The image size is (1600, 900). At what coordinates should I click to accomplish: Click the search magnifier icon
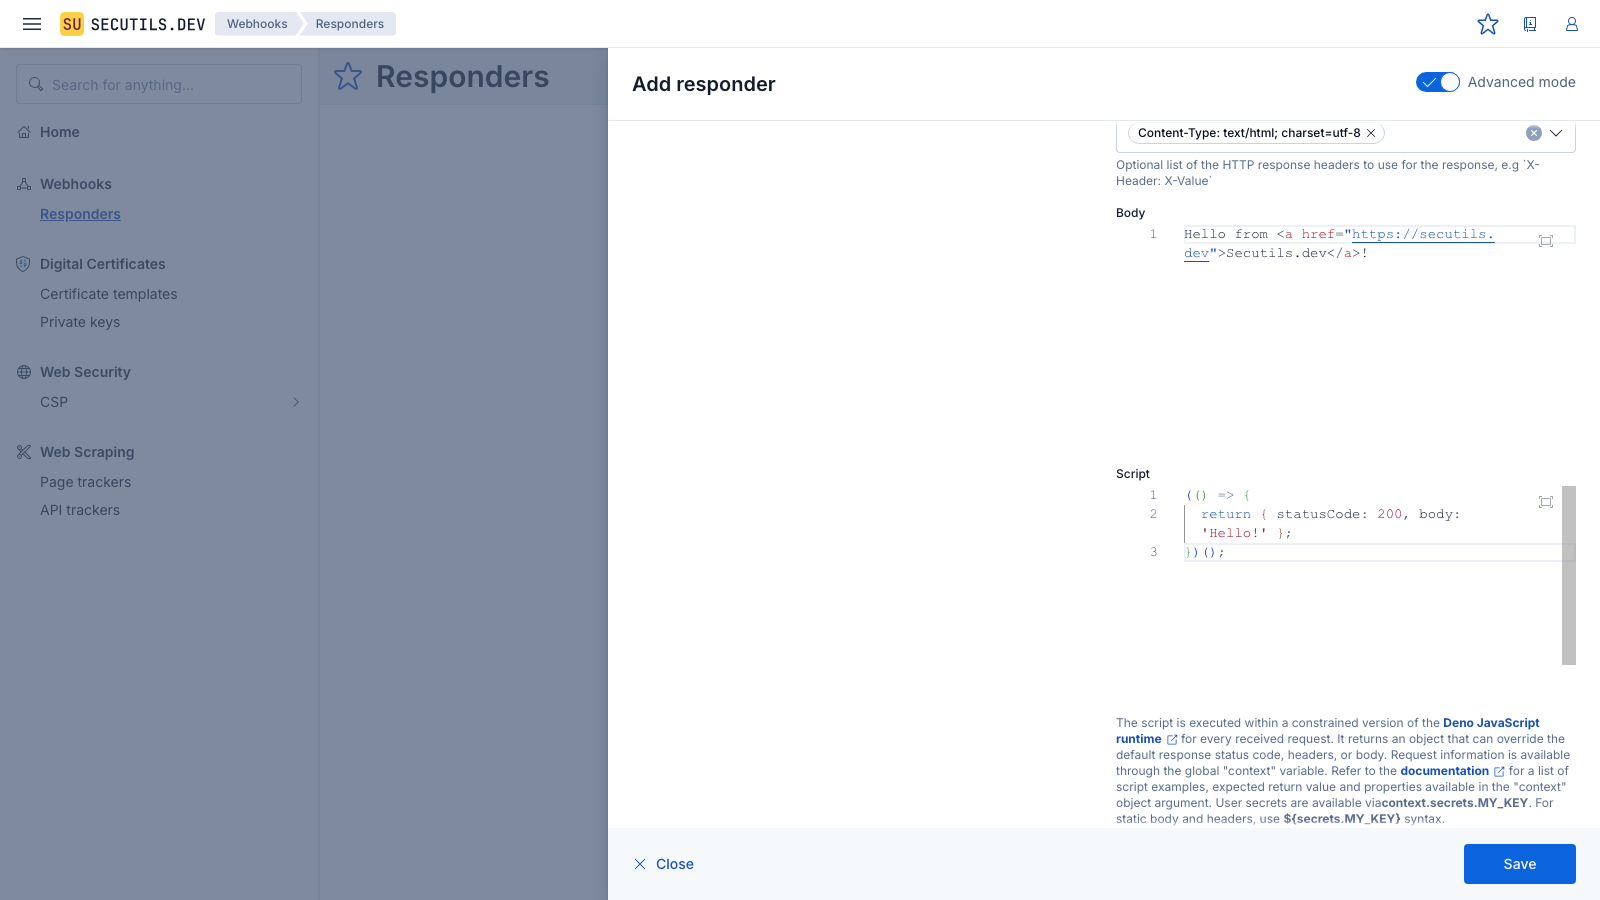[x=36, y=84]
